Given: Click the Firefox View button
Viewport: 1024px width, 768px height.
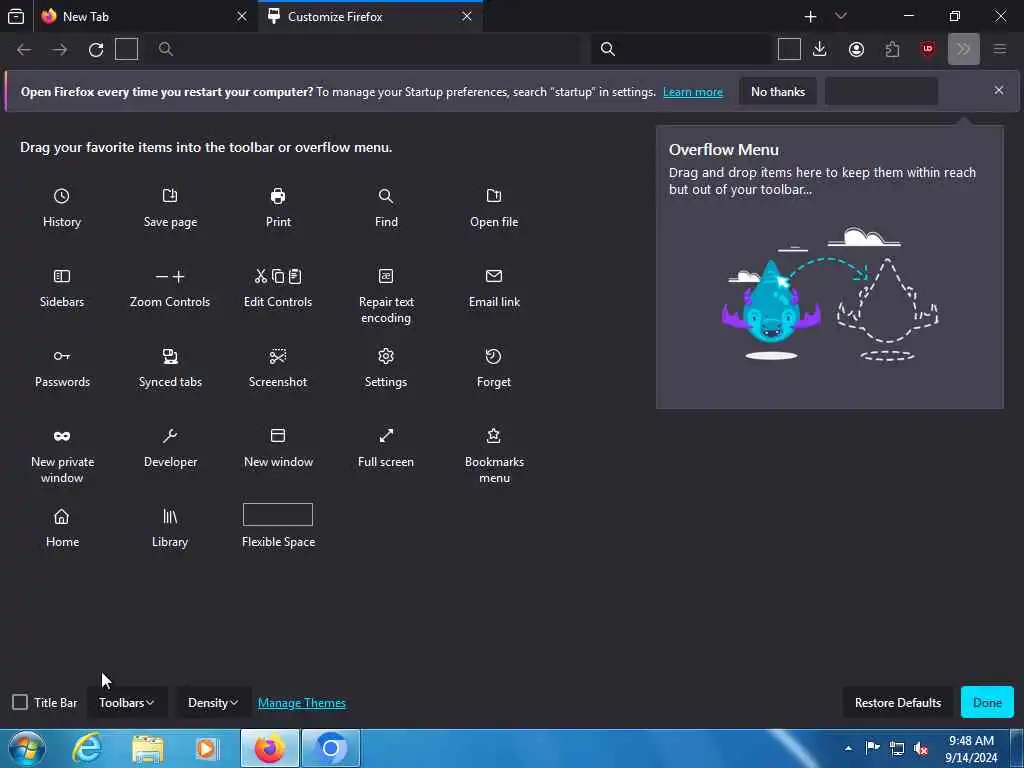Looking at the screenshot, I should [16, 16].
